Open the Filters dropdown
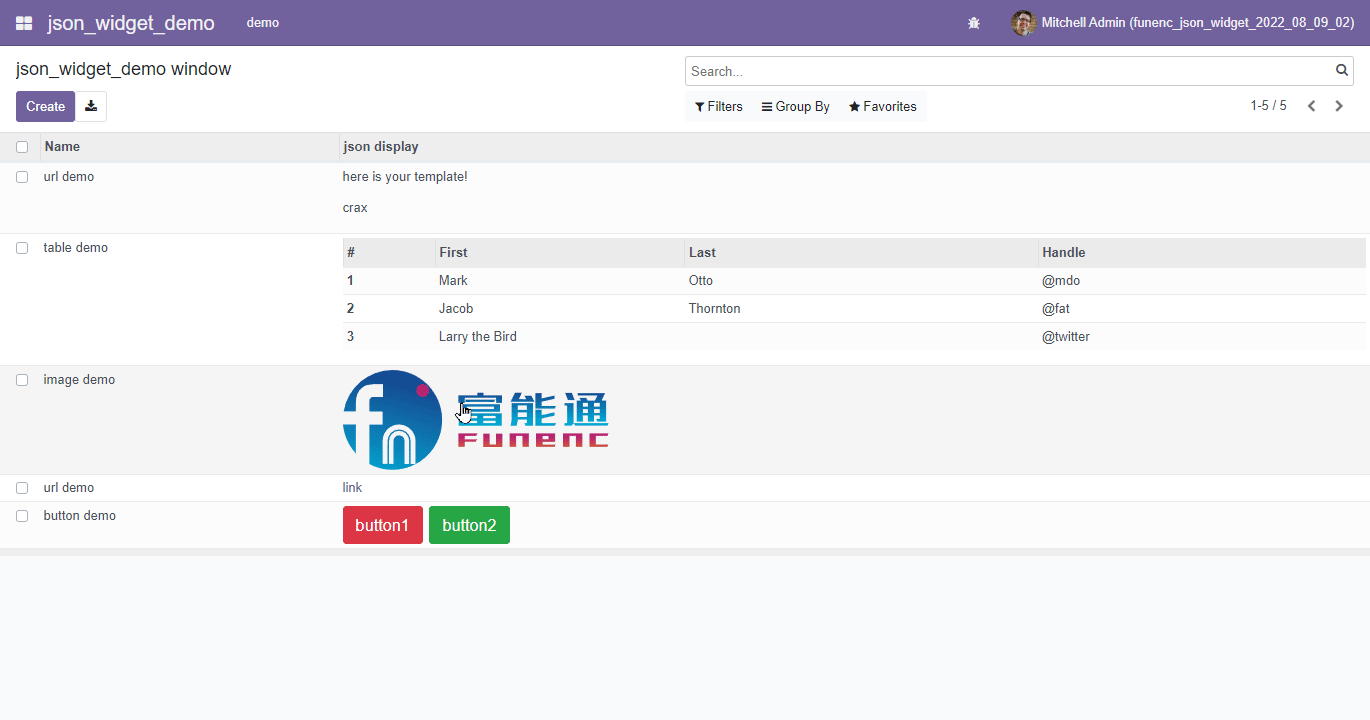This screenshot has width=1370, height=720. click(x=718, y=106)
